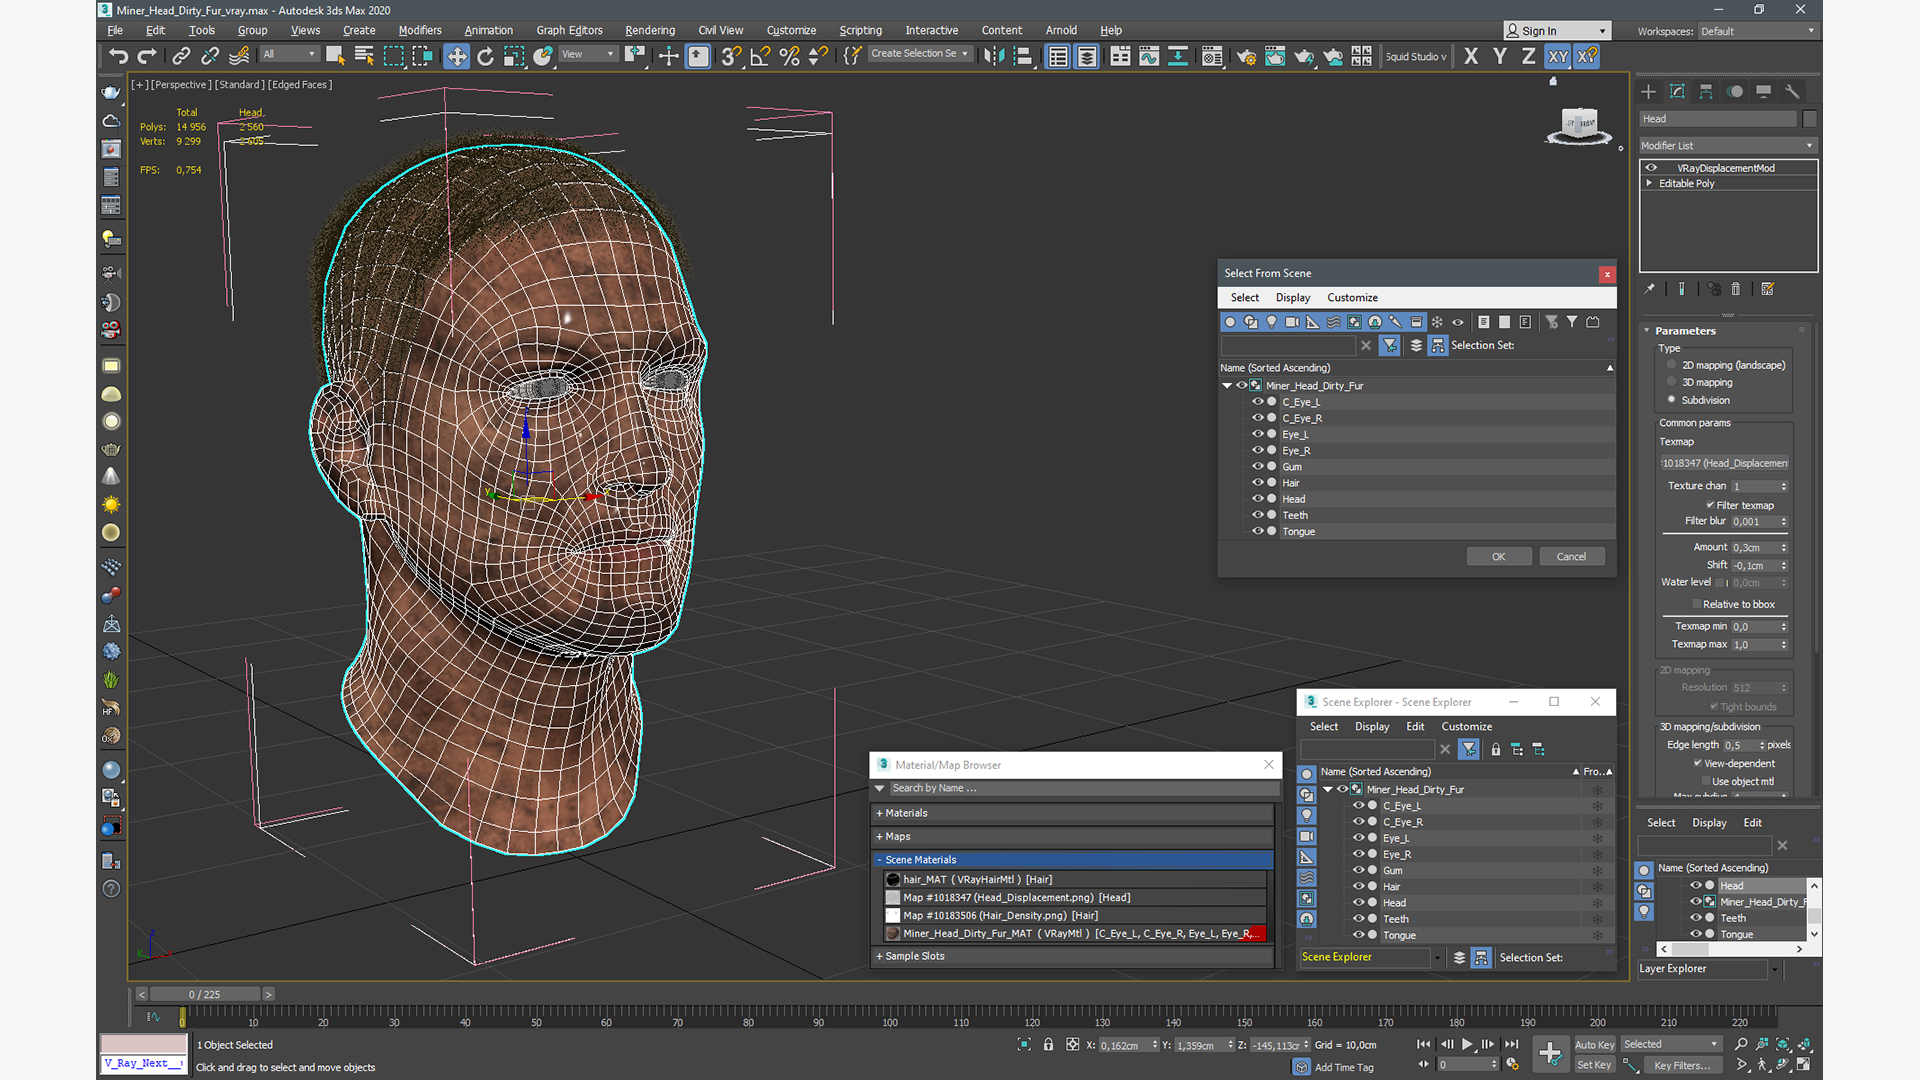Open Customize menu in Select From Scene
The width and height of the screenshot is (1920, 1080).
click(1352, 297)
